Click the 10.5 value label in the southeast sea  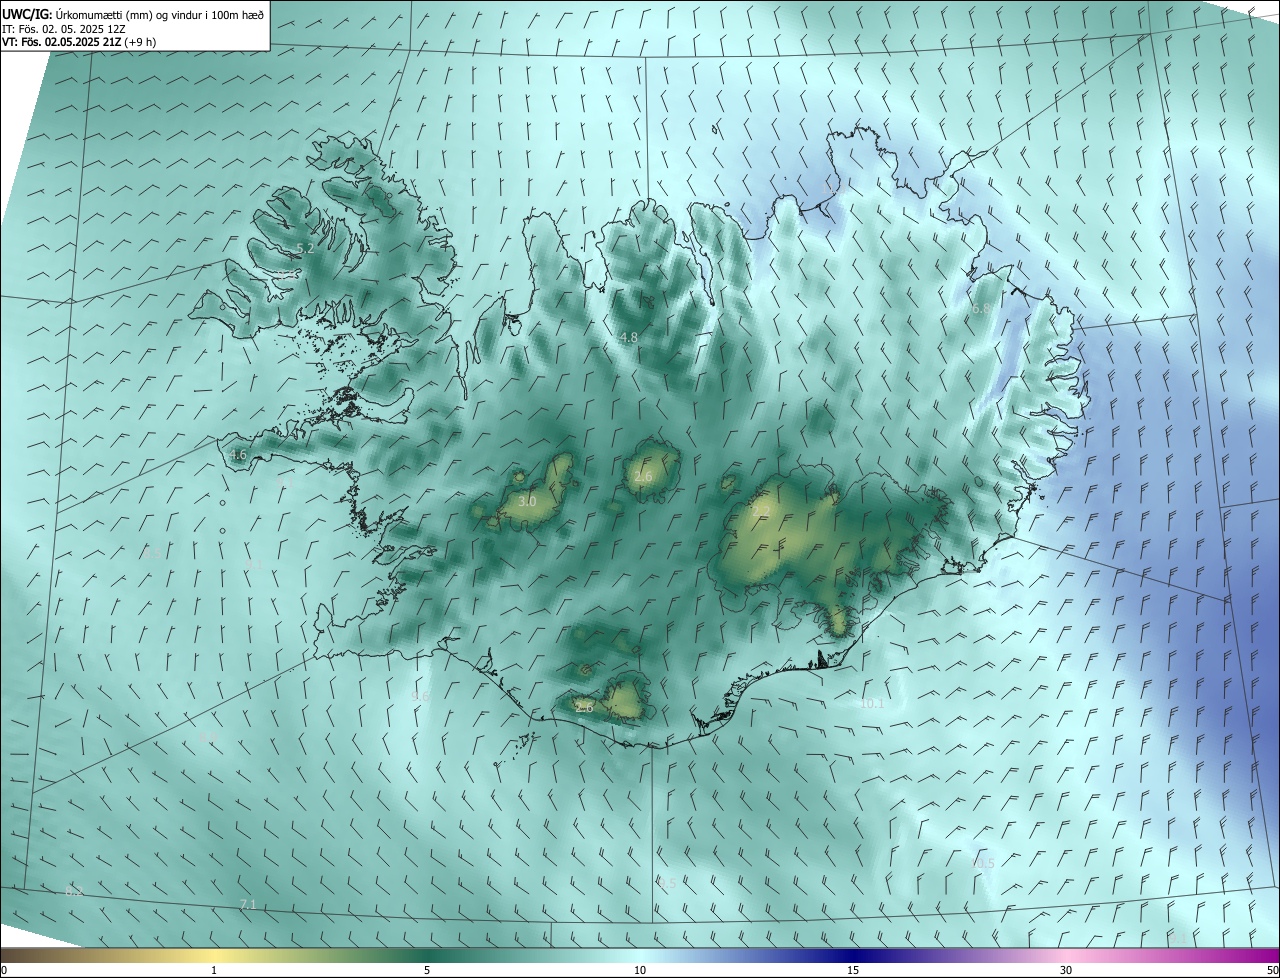point(982,863)
